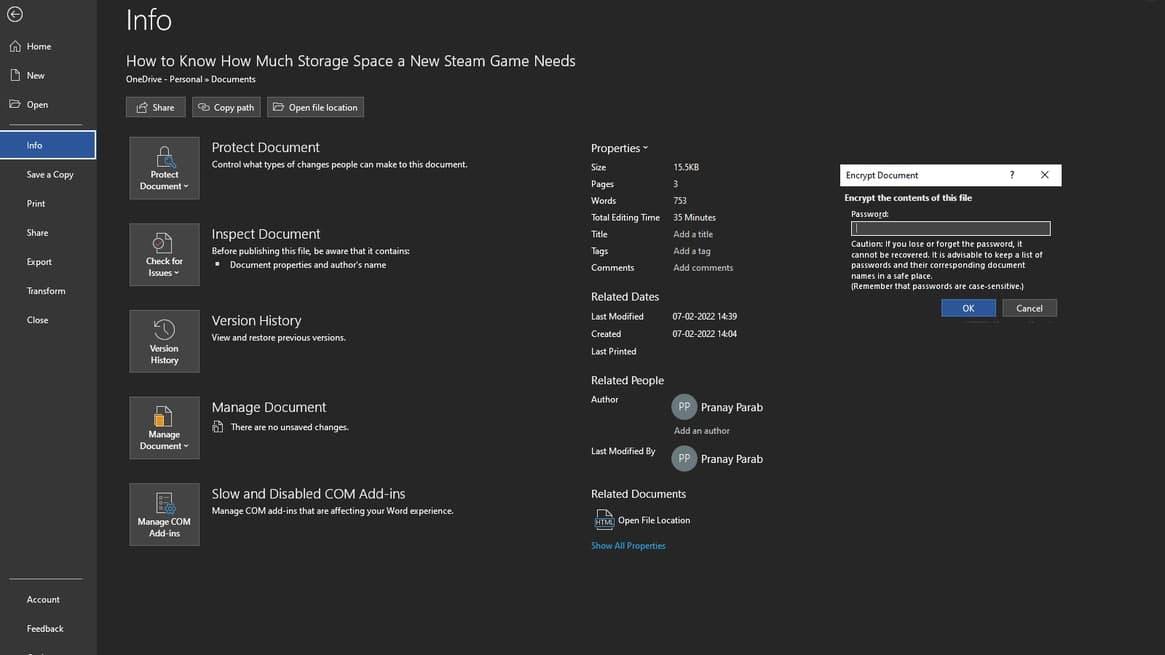Expand the Manage Document dropdown
This screenshot has height=655, width=1165.
pyautogui.click(x=164, y=428)
